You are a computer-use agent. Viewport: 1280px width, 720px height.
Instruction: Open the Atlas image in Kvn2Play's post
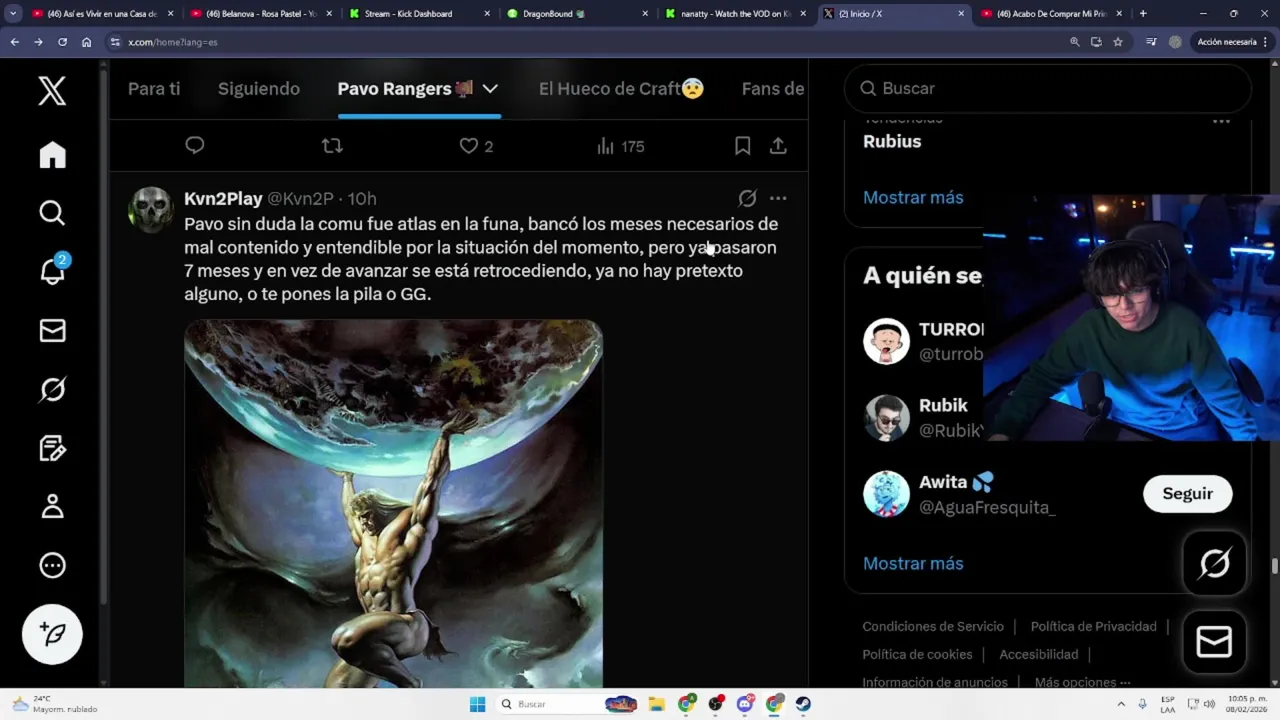tap(393, 503)
